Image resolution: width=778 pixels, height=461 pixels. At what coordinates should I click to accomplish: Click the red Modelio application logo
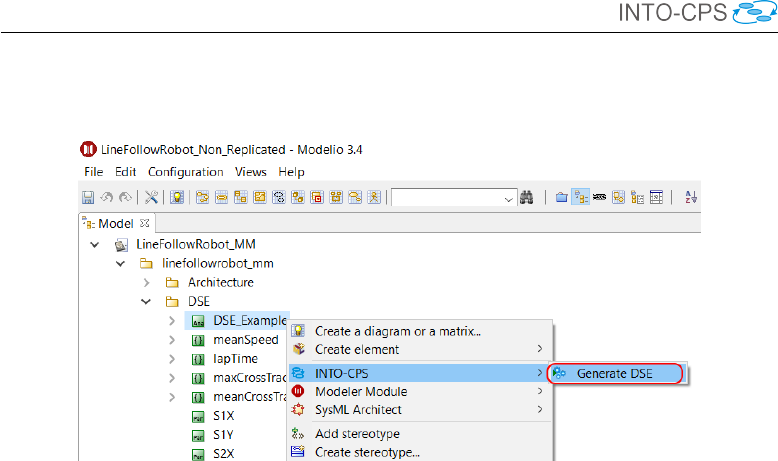pyautogui.click(x=88, y=149)
